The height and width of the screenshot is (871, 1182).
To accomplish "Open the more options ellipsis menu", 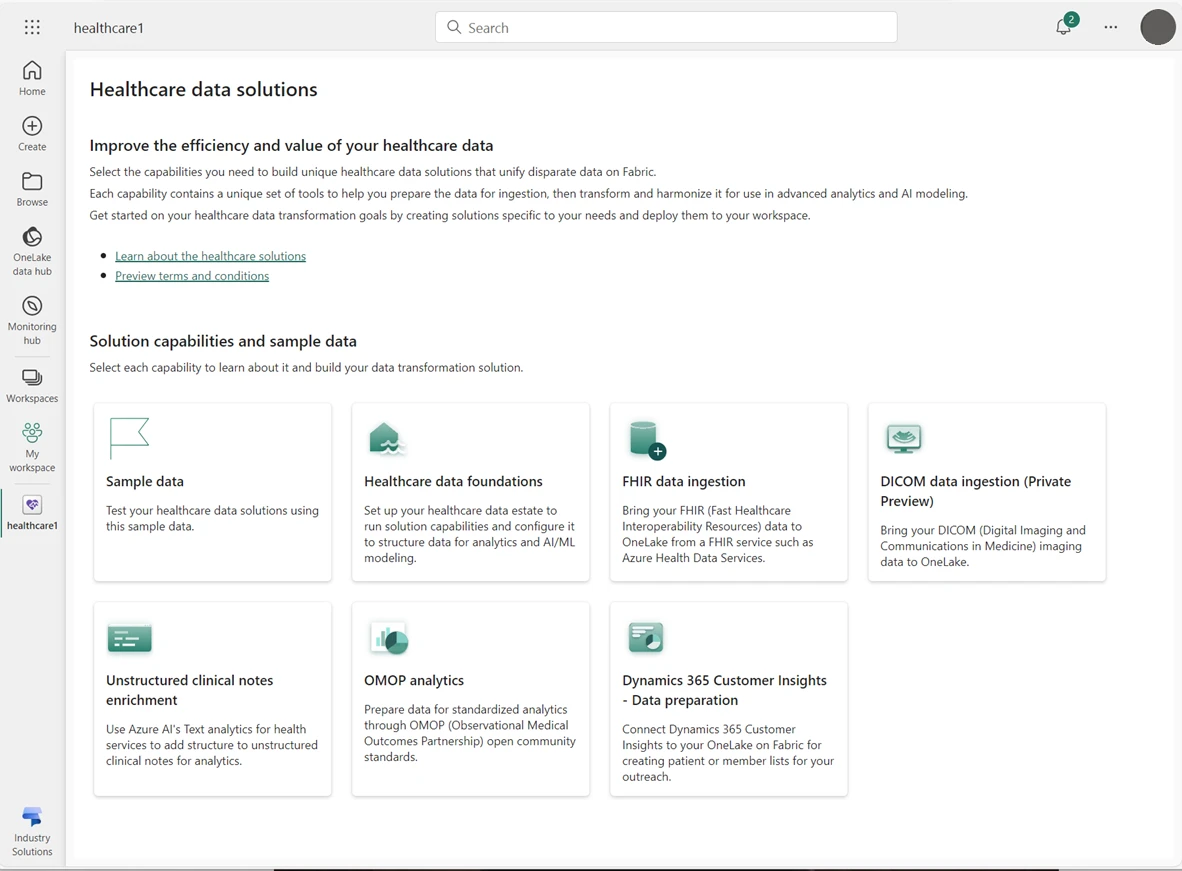I will (1110, 27).
